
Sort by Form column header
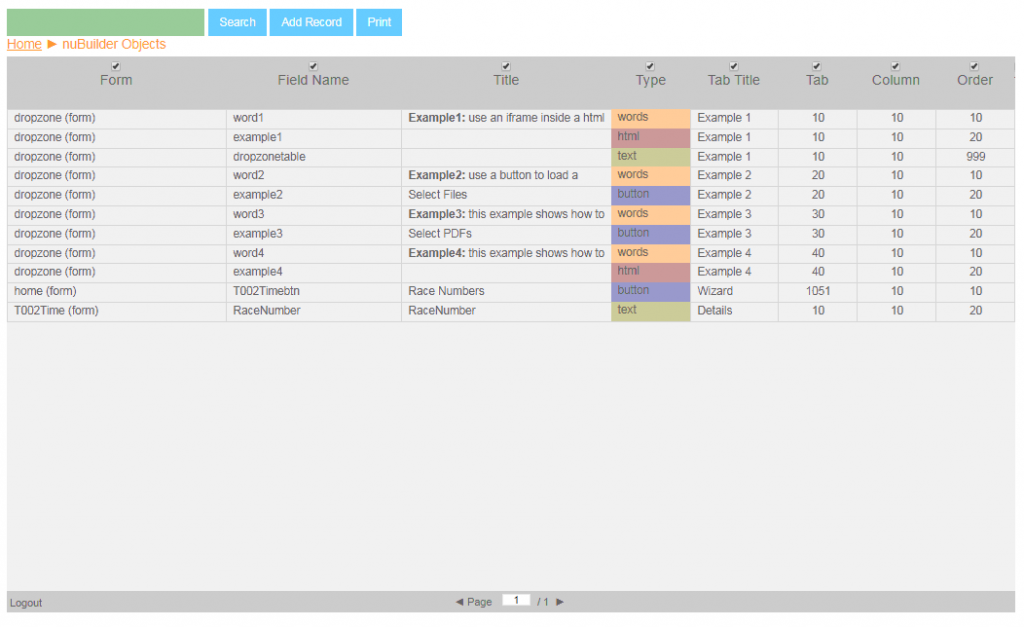[x=116, y=80]
